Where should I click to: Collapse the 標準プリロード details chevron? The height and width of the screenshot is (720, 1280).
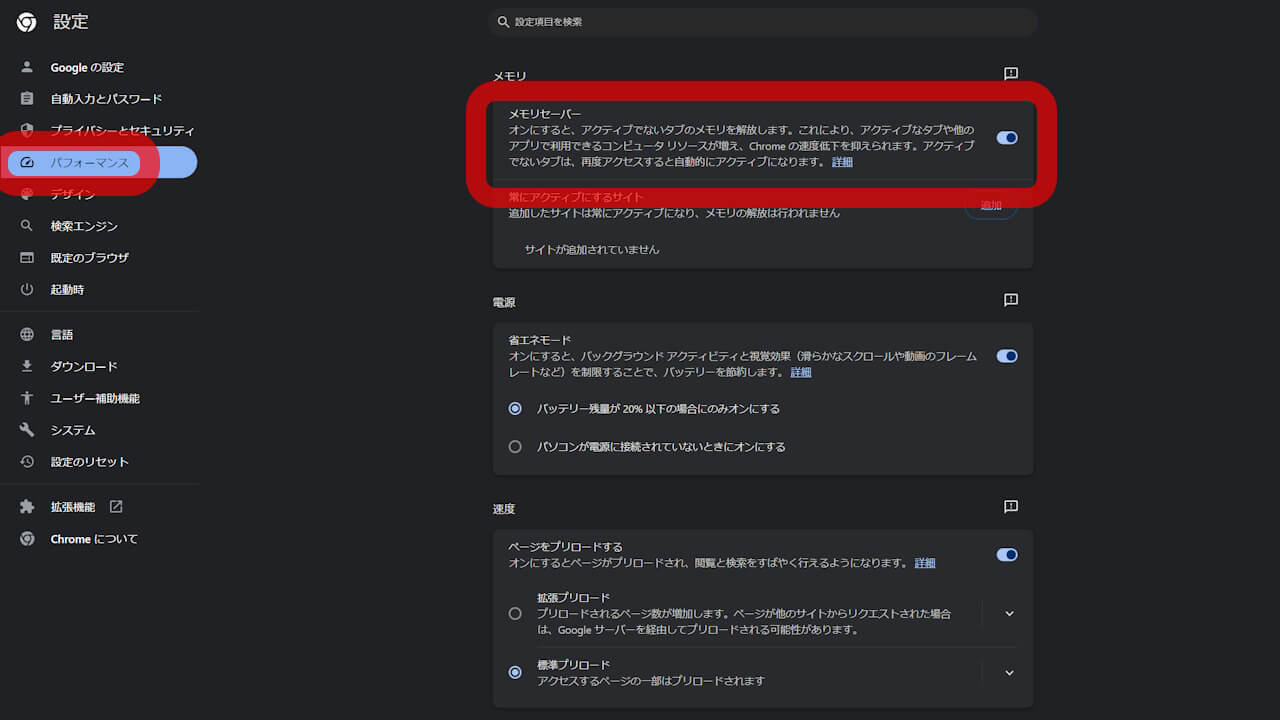pos(1009,672)
